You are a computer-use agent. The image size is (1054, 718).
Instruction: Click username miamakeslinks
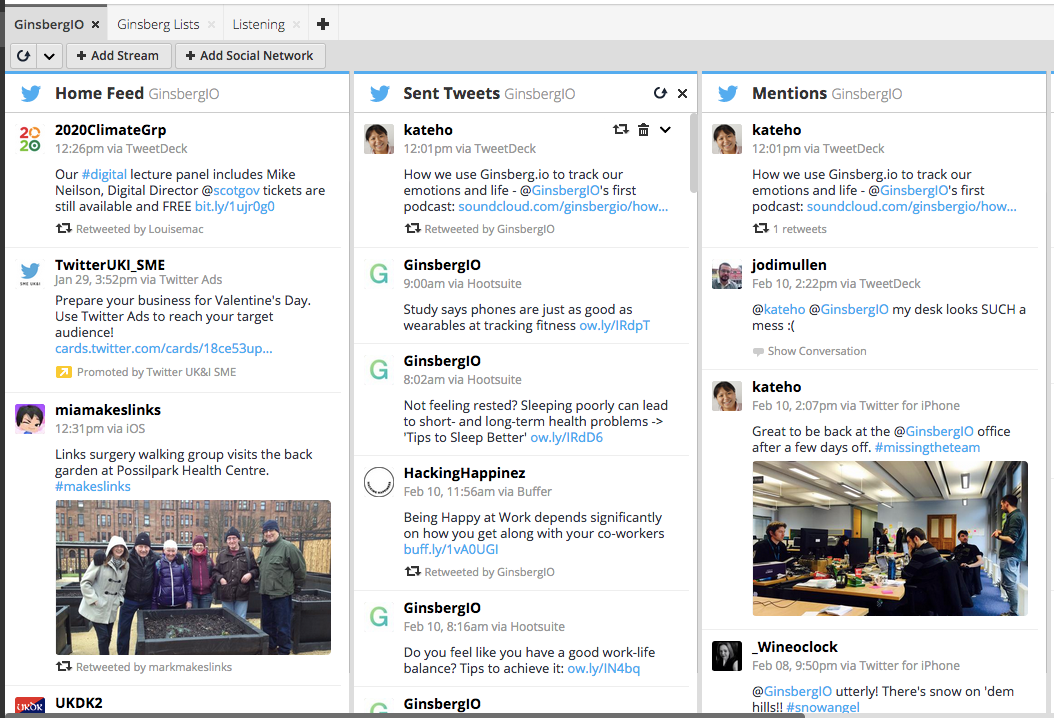pos(108,409)
